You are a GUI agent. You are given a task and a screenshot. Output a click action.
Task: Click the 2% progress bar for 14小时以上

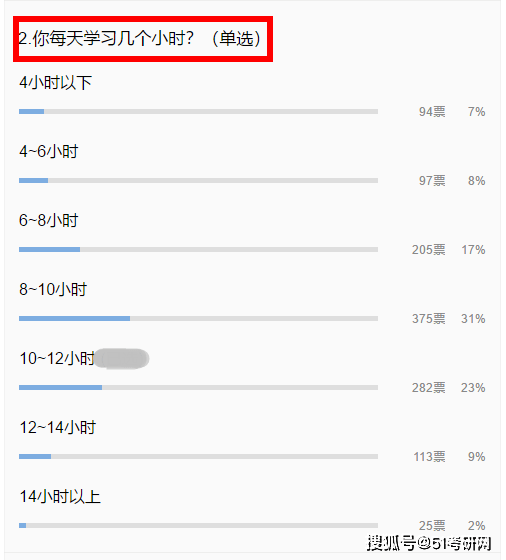tap(199, 525)
